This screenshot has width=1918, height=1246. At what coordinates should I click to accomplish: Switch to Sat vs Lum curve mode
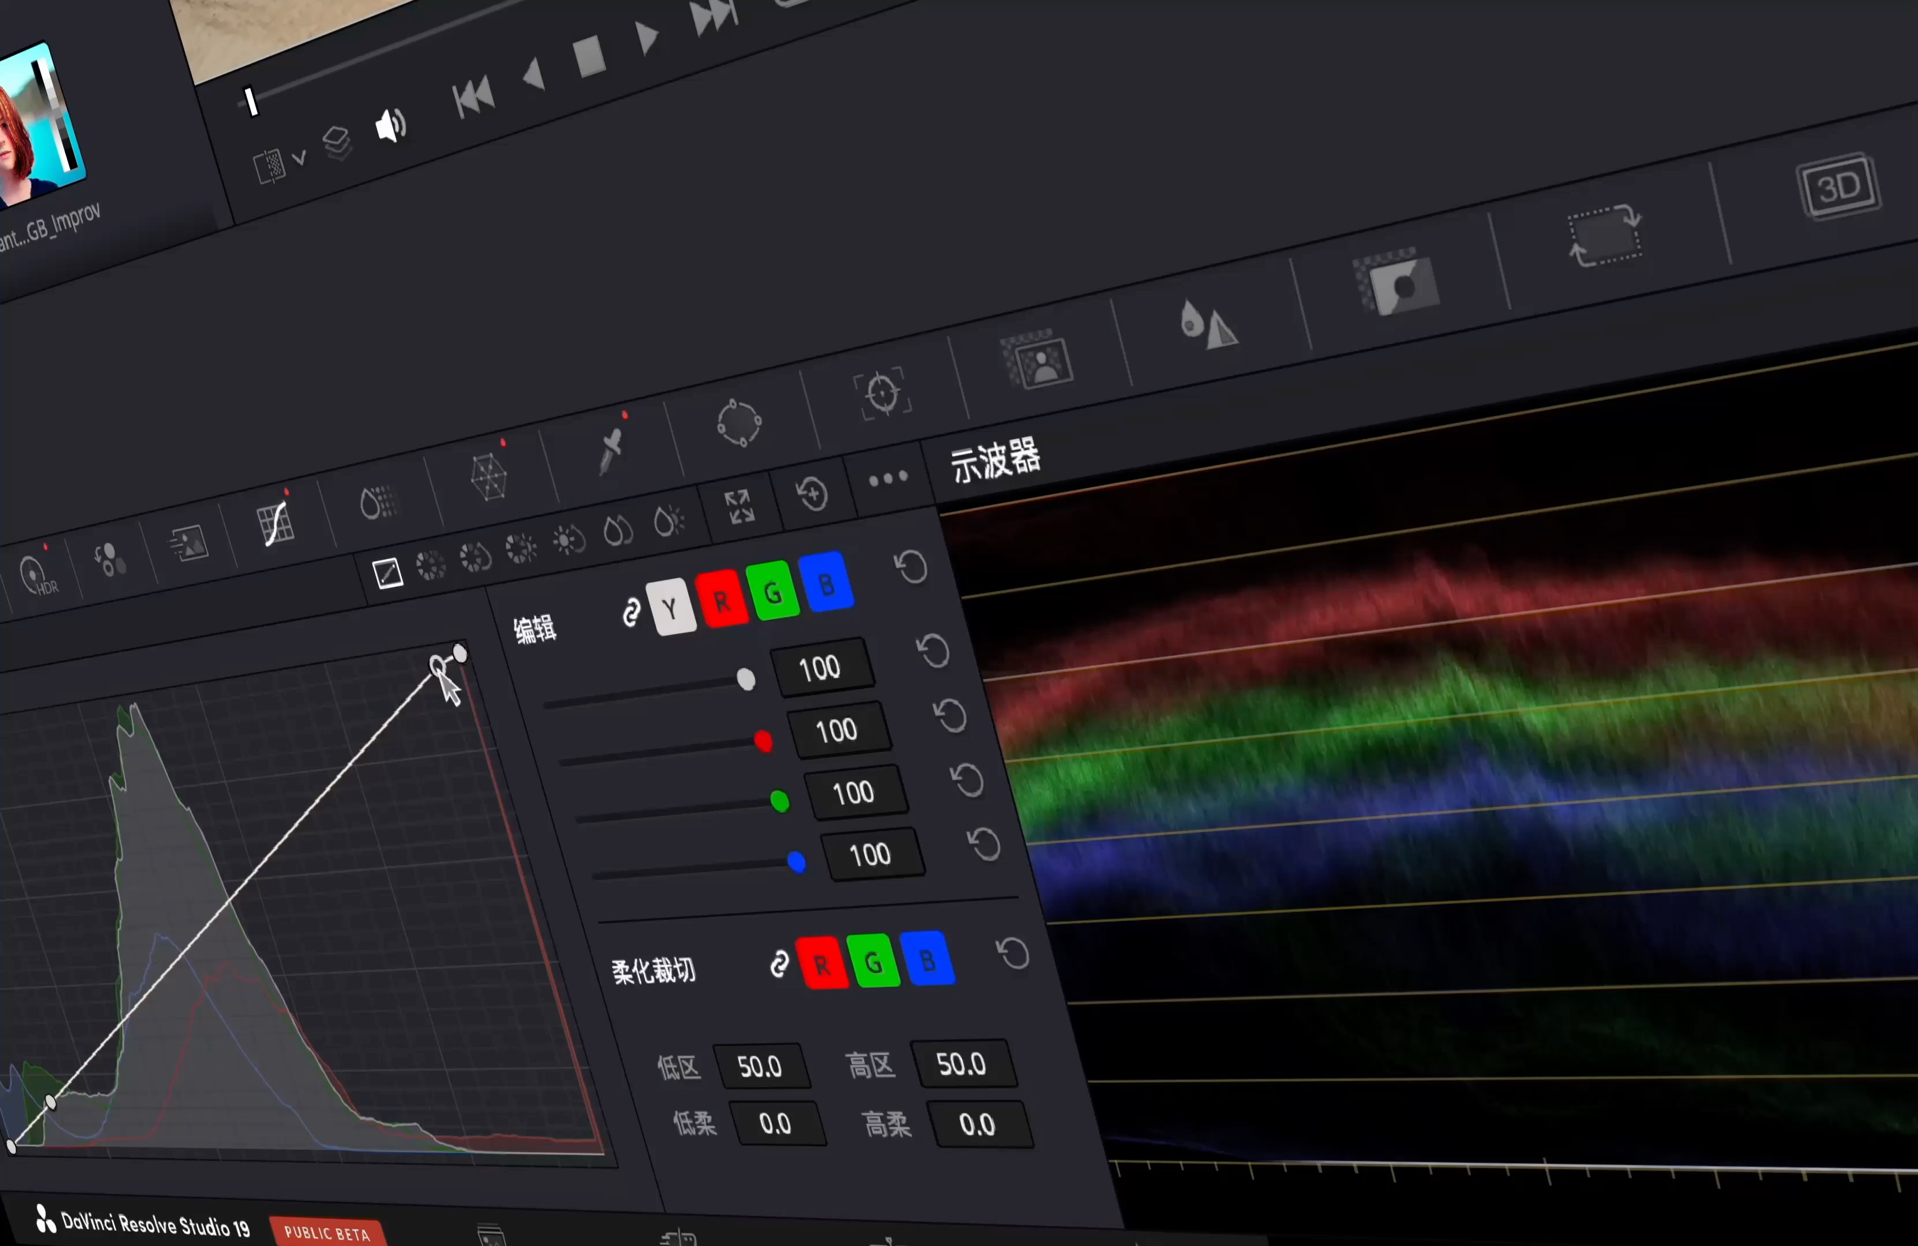669,521
